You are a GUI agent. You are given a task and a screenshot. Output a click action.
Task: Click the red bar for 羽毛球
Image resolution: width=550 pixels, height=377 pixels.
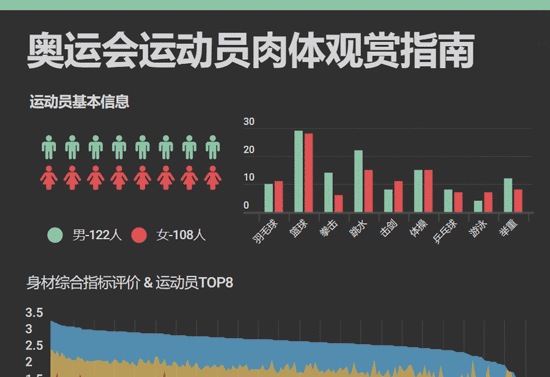click(x=279, y=196)
